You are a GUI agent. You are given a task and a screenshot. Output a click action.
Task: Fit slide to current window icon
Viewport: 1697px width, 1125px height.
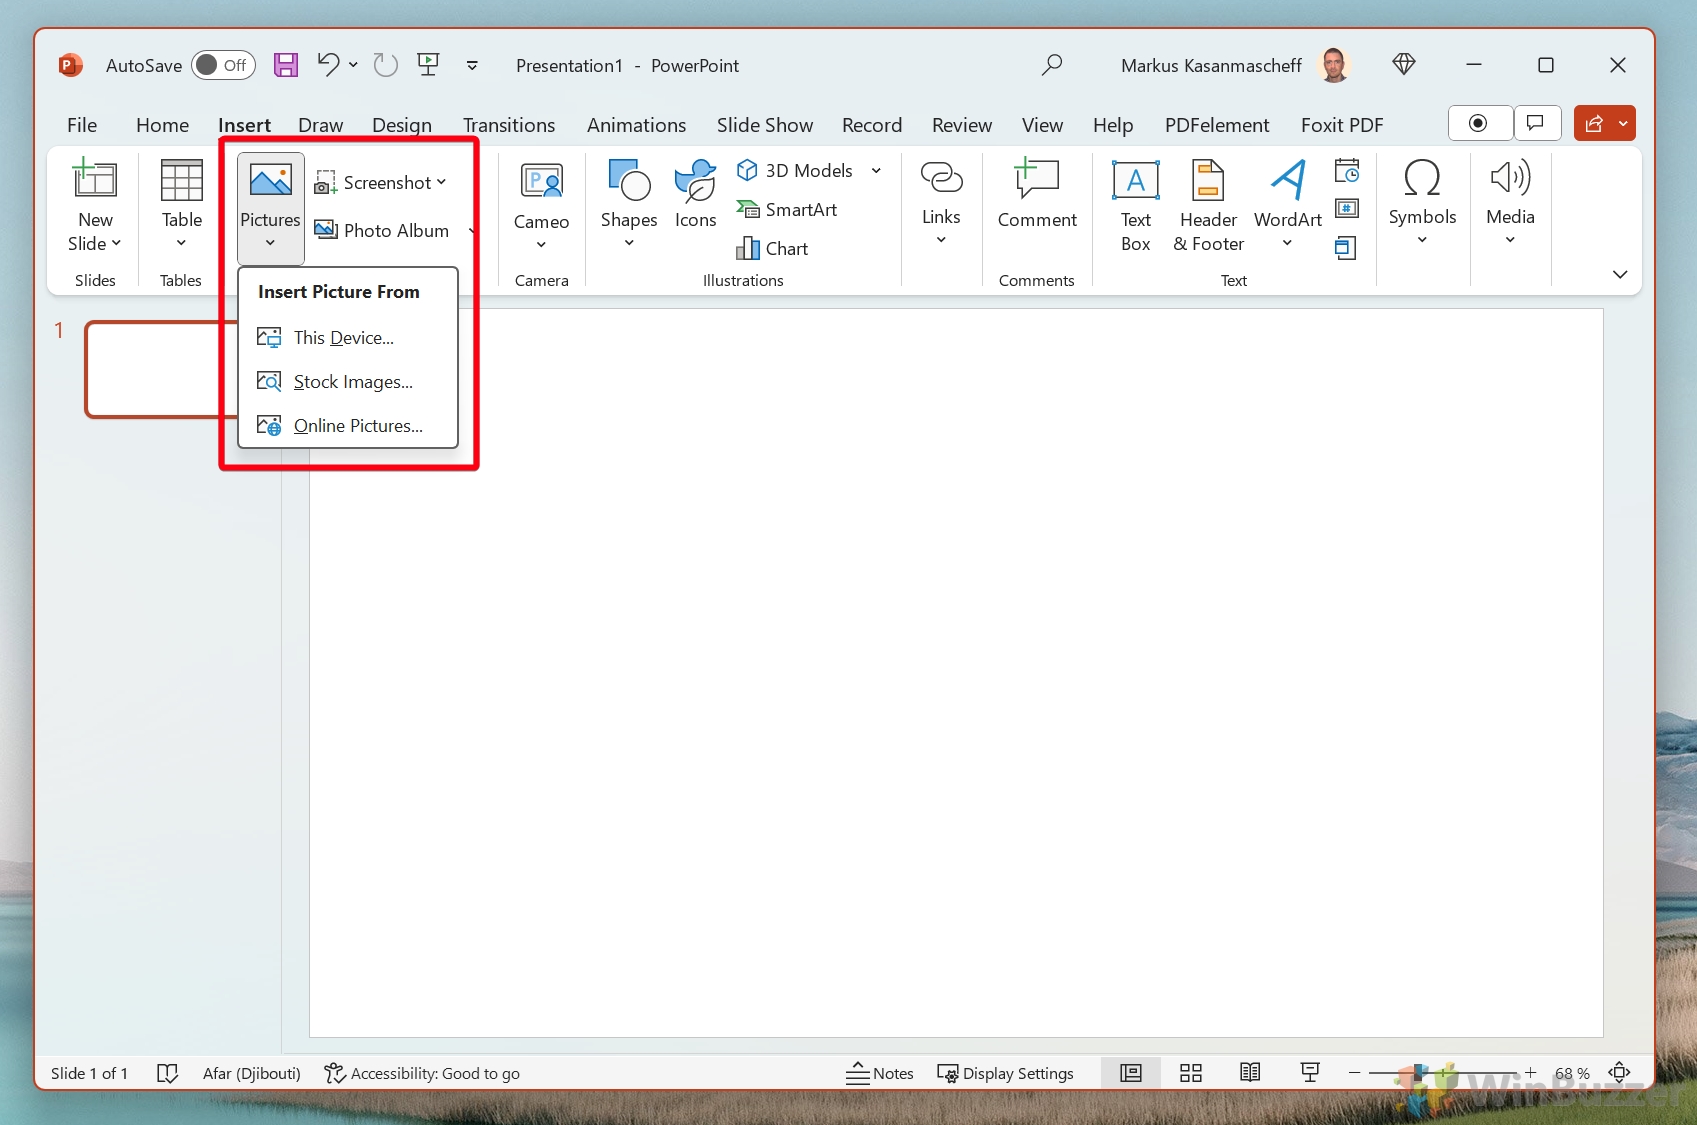(1619, 1073)
